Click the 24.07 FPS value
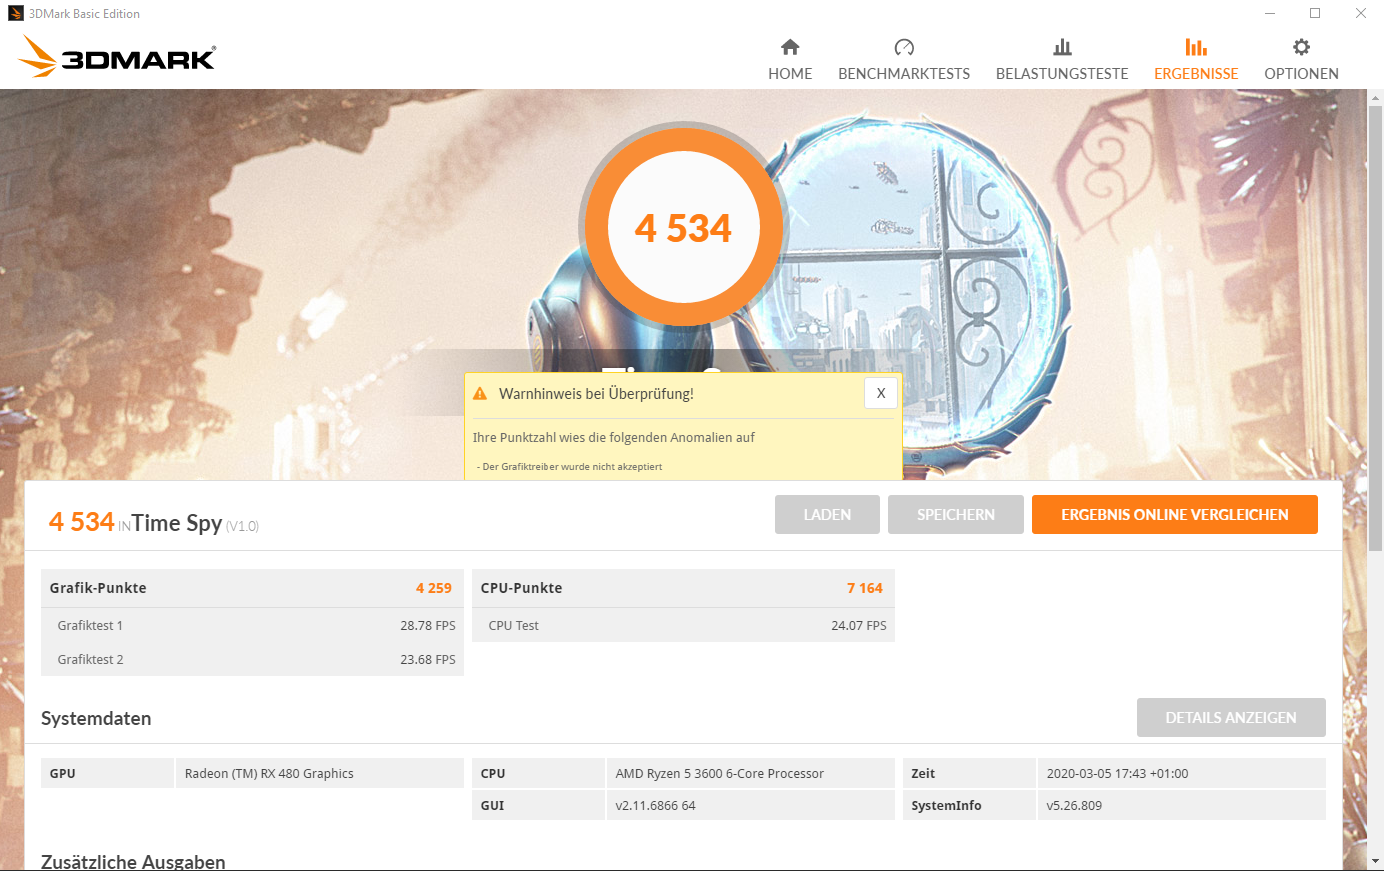1384x871 pixels. 859,625
